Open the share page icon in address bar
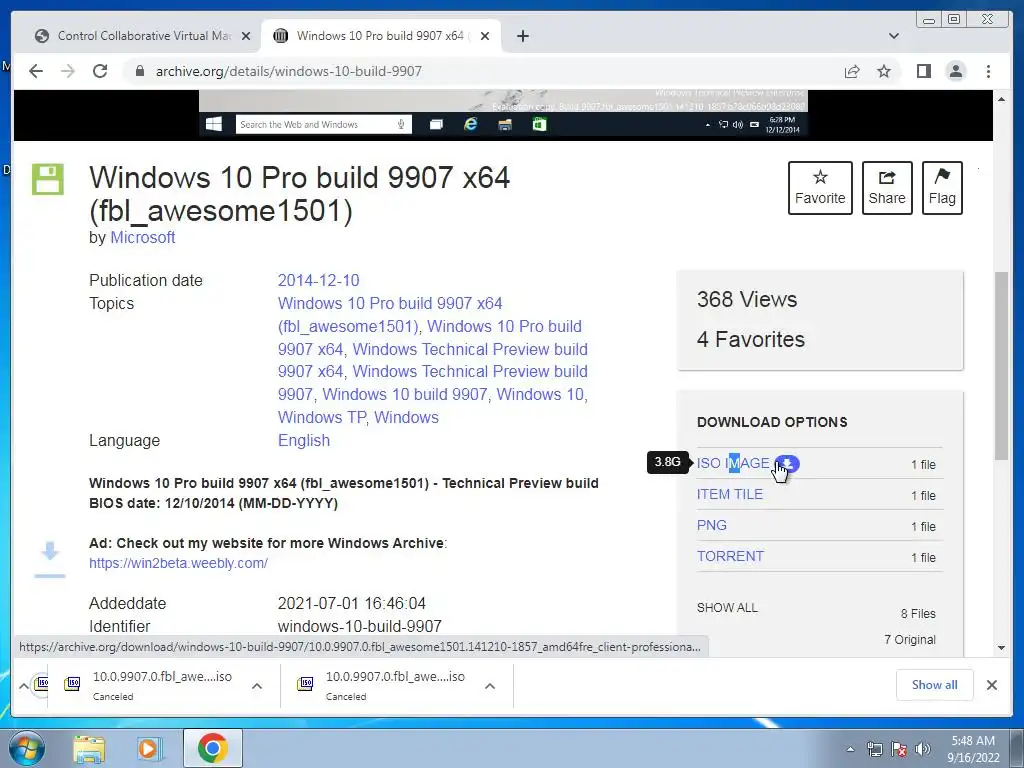 [852, 71]
